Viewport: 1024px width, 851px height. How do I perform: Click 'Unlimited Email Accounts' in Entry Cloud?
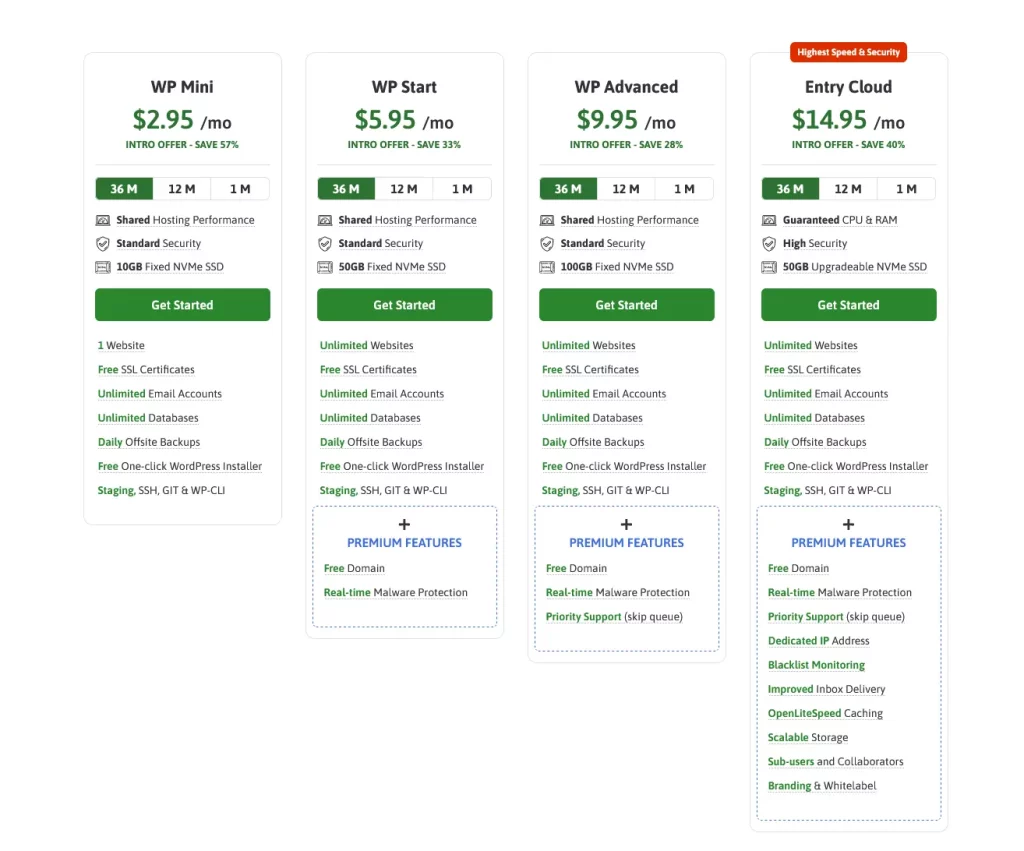point(826,394)
